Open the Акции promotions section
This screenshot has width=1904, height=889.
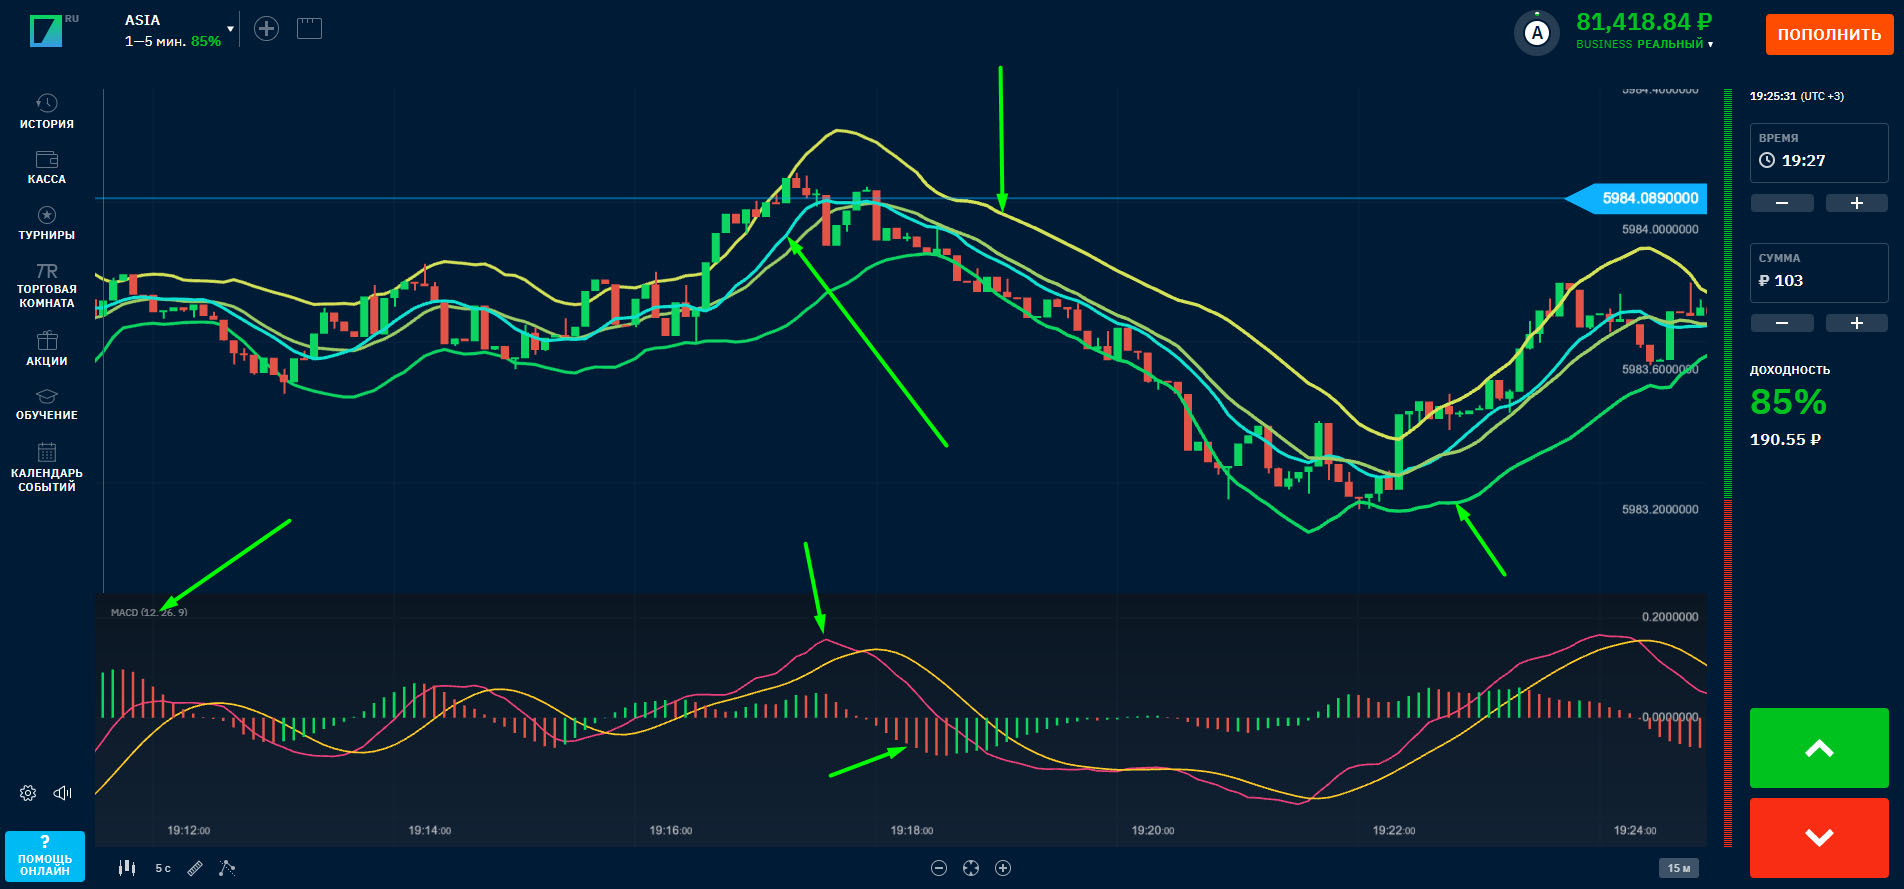tap(47, 349)
